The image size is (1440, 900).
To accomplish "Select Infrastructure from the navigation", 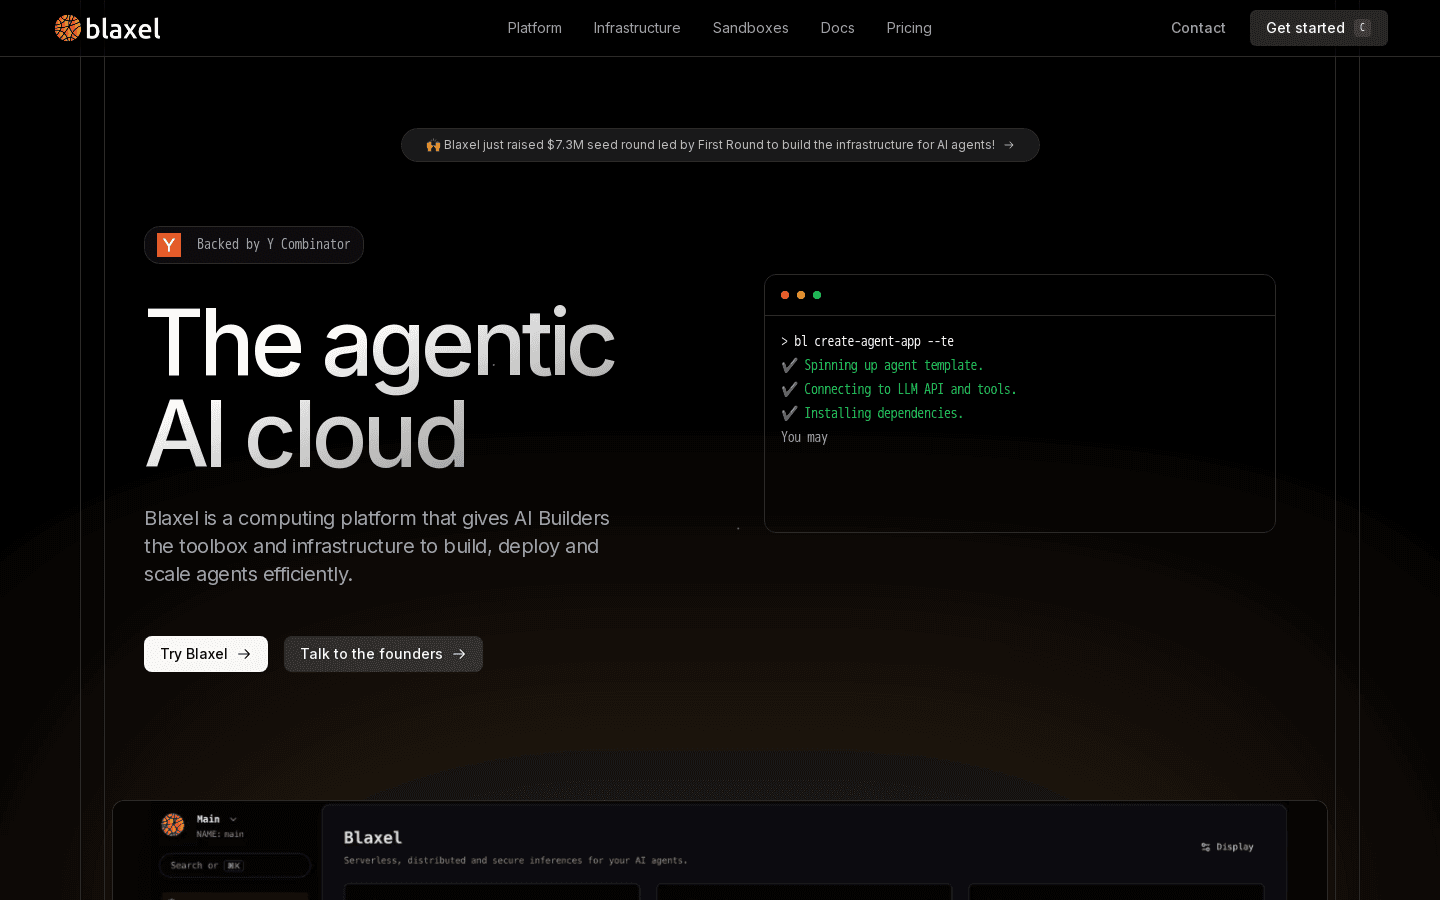I will pyautogui.click(x=636, y=28).
